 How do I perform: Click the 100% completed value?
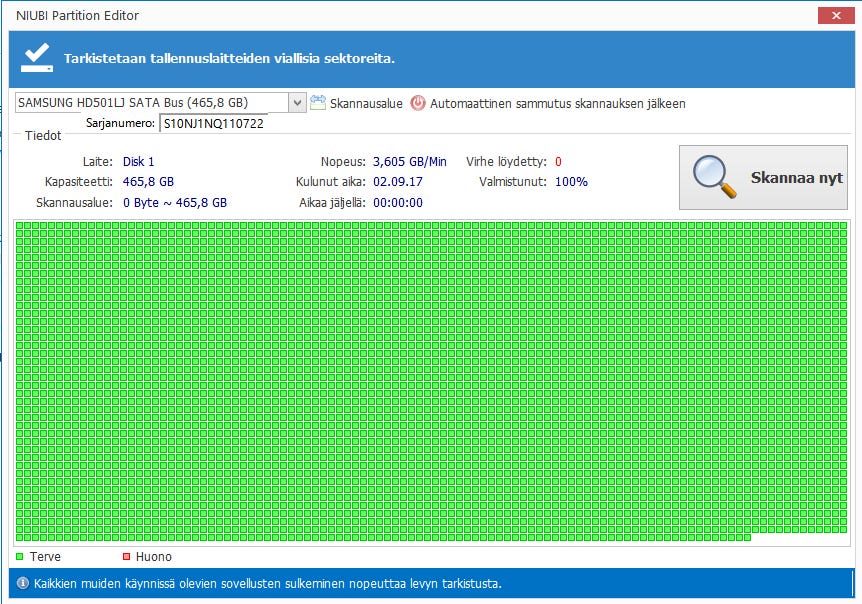tap(571, 181)
